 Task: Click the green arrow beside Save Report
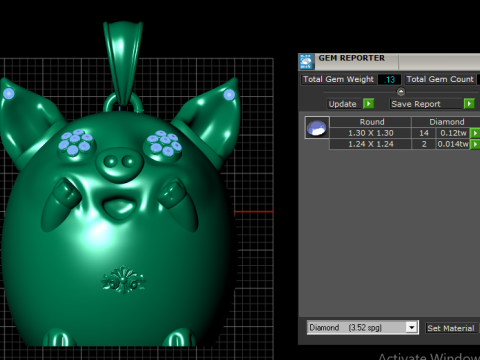(469, 104)
